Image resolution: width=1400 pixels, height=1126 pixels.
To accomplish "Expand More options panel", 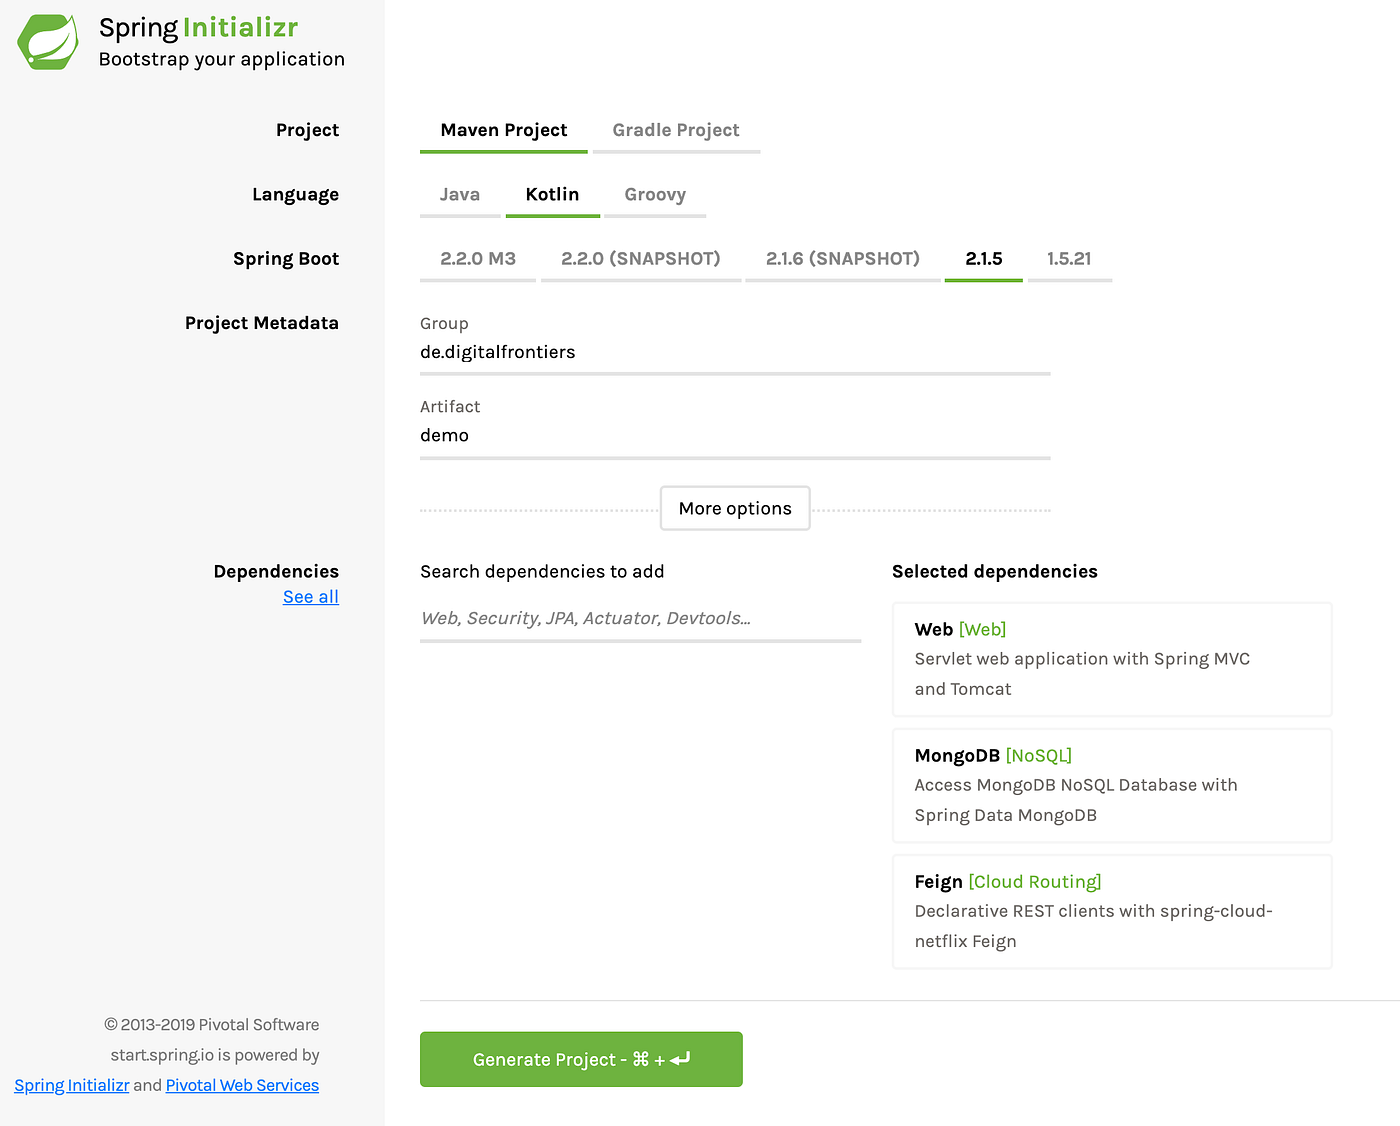I will click(x=734, y=508).
